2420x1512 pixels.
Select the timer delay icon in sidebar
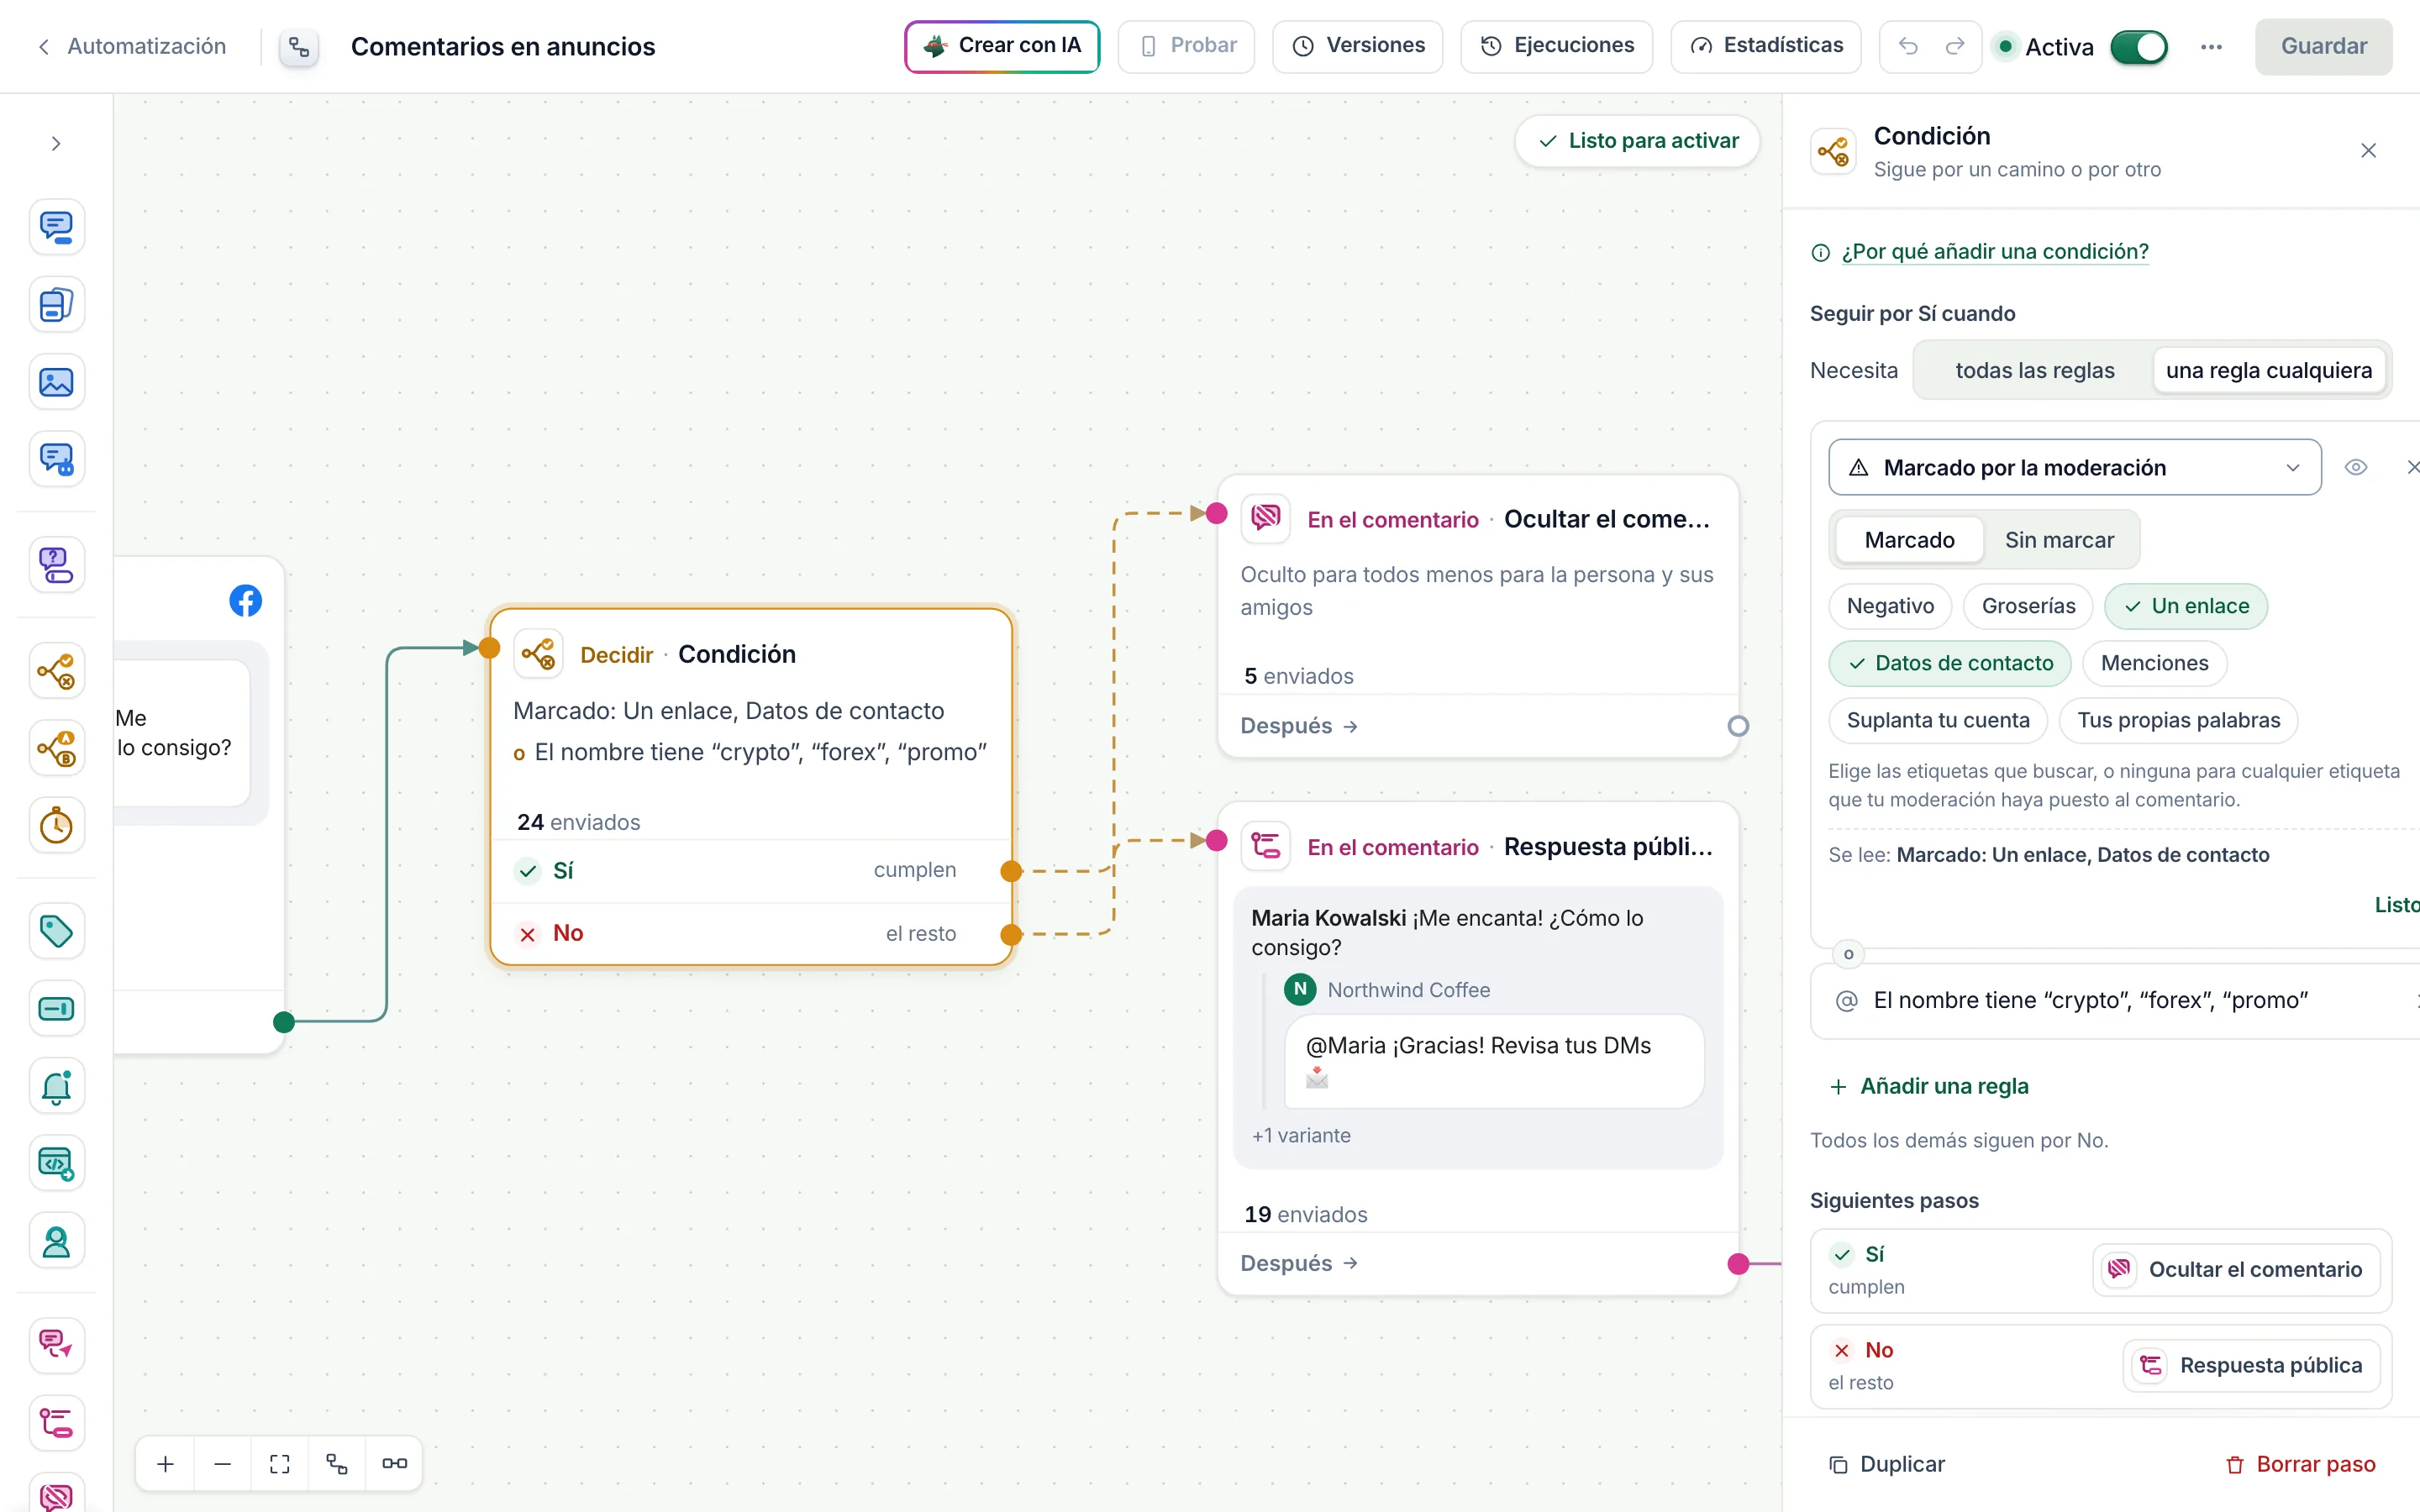pos(56,826)
